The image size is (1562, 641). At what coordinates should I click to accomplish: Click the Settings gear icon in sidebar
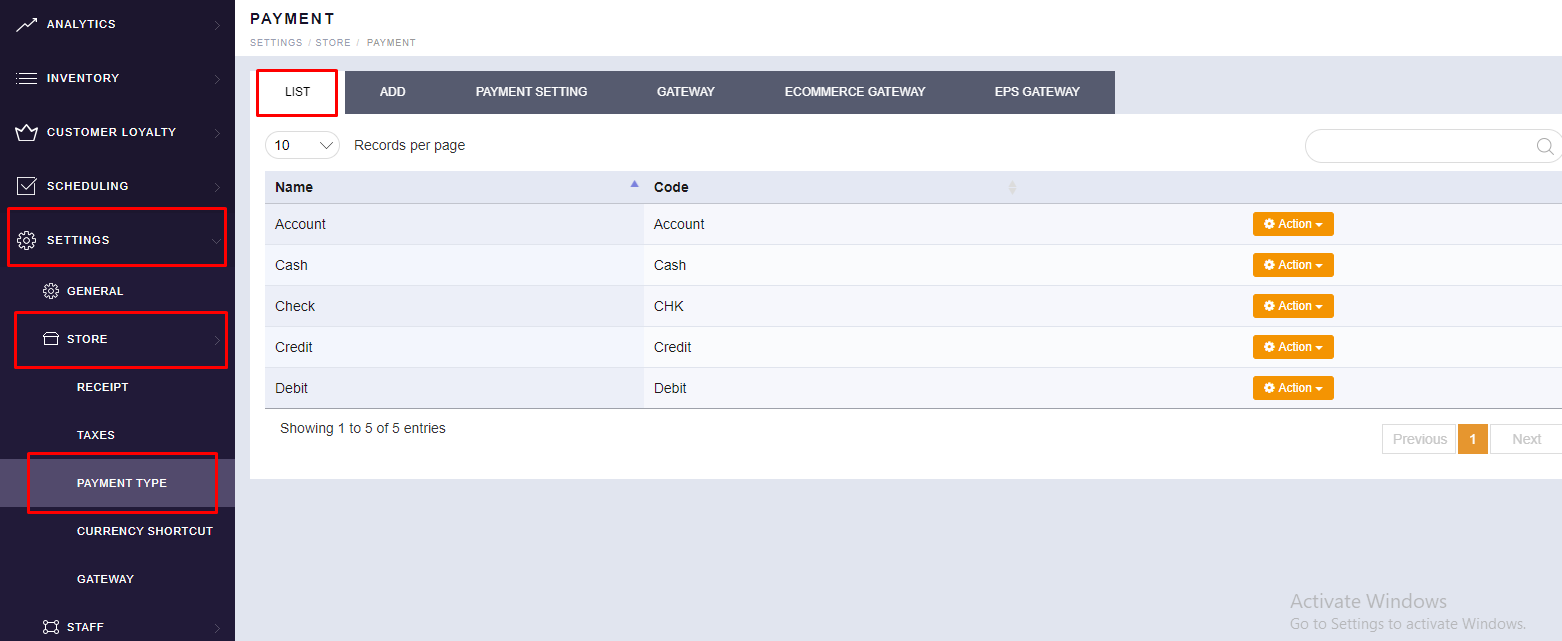27,240
